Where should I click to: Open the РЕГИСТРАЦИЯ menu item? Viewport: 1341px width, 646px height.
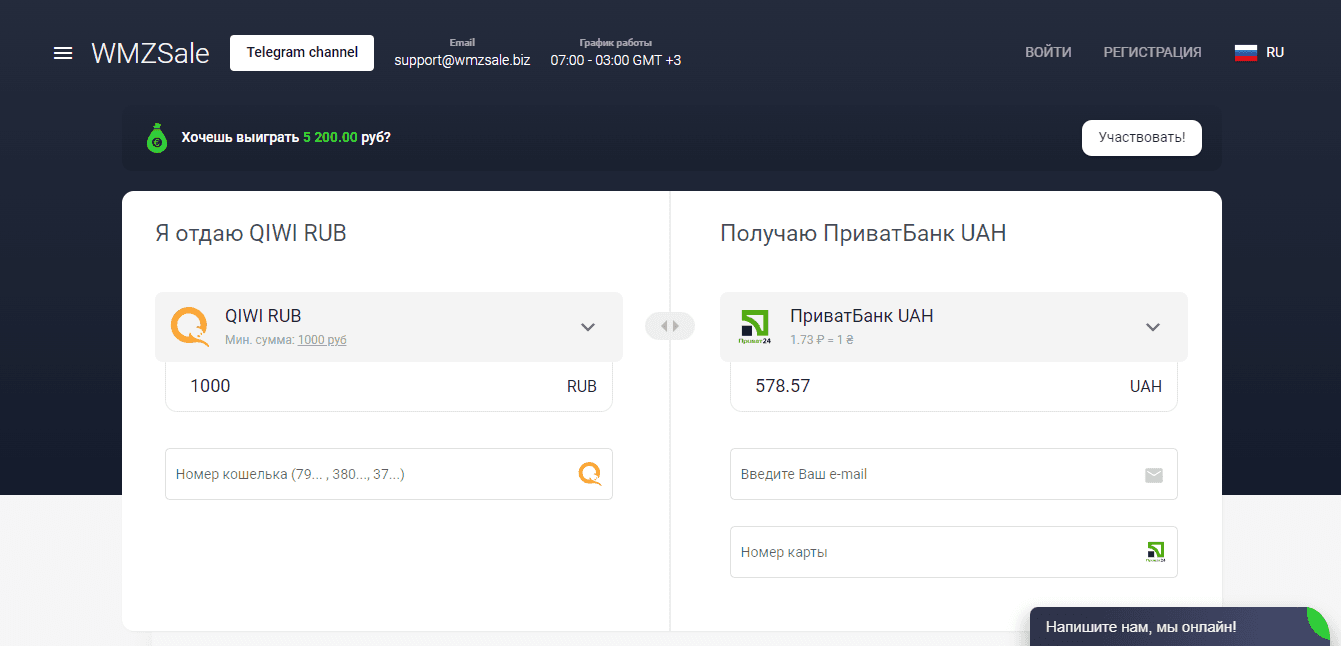1152,51
